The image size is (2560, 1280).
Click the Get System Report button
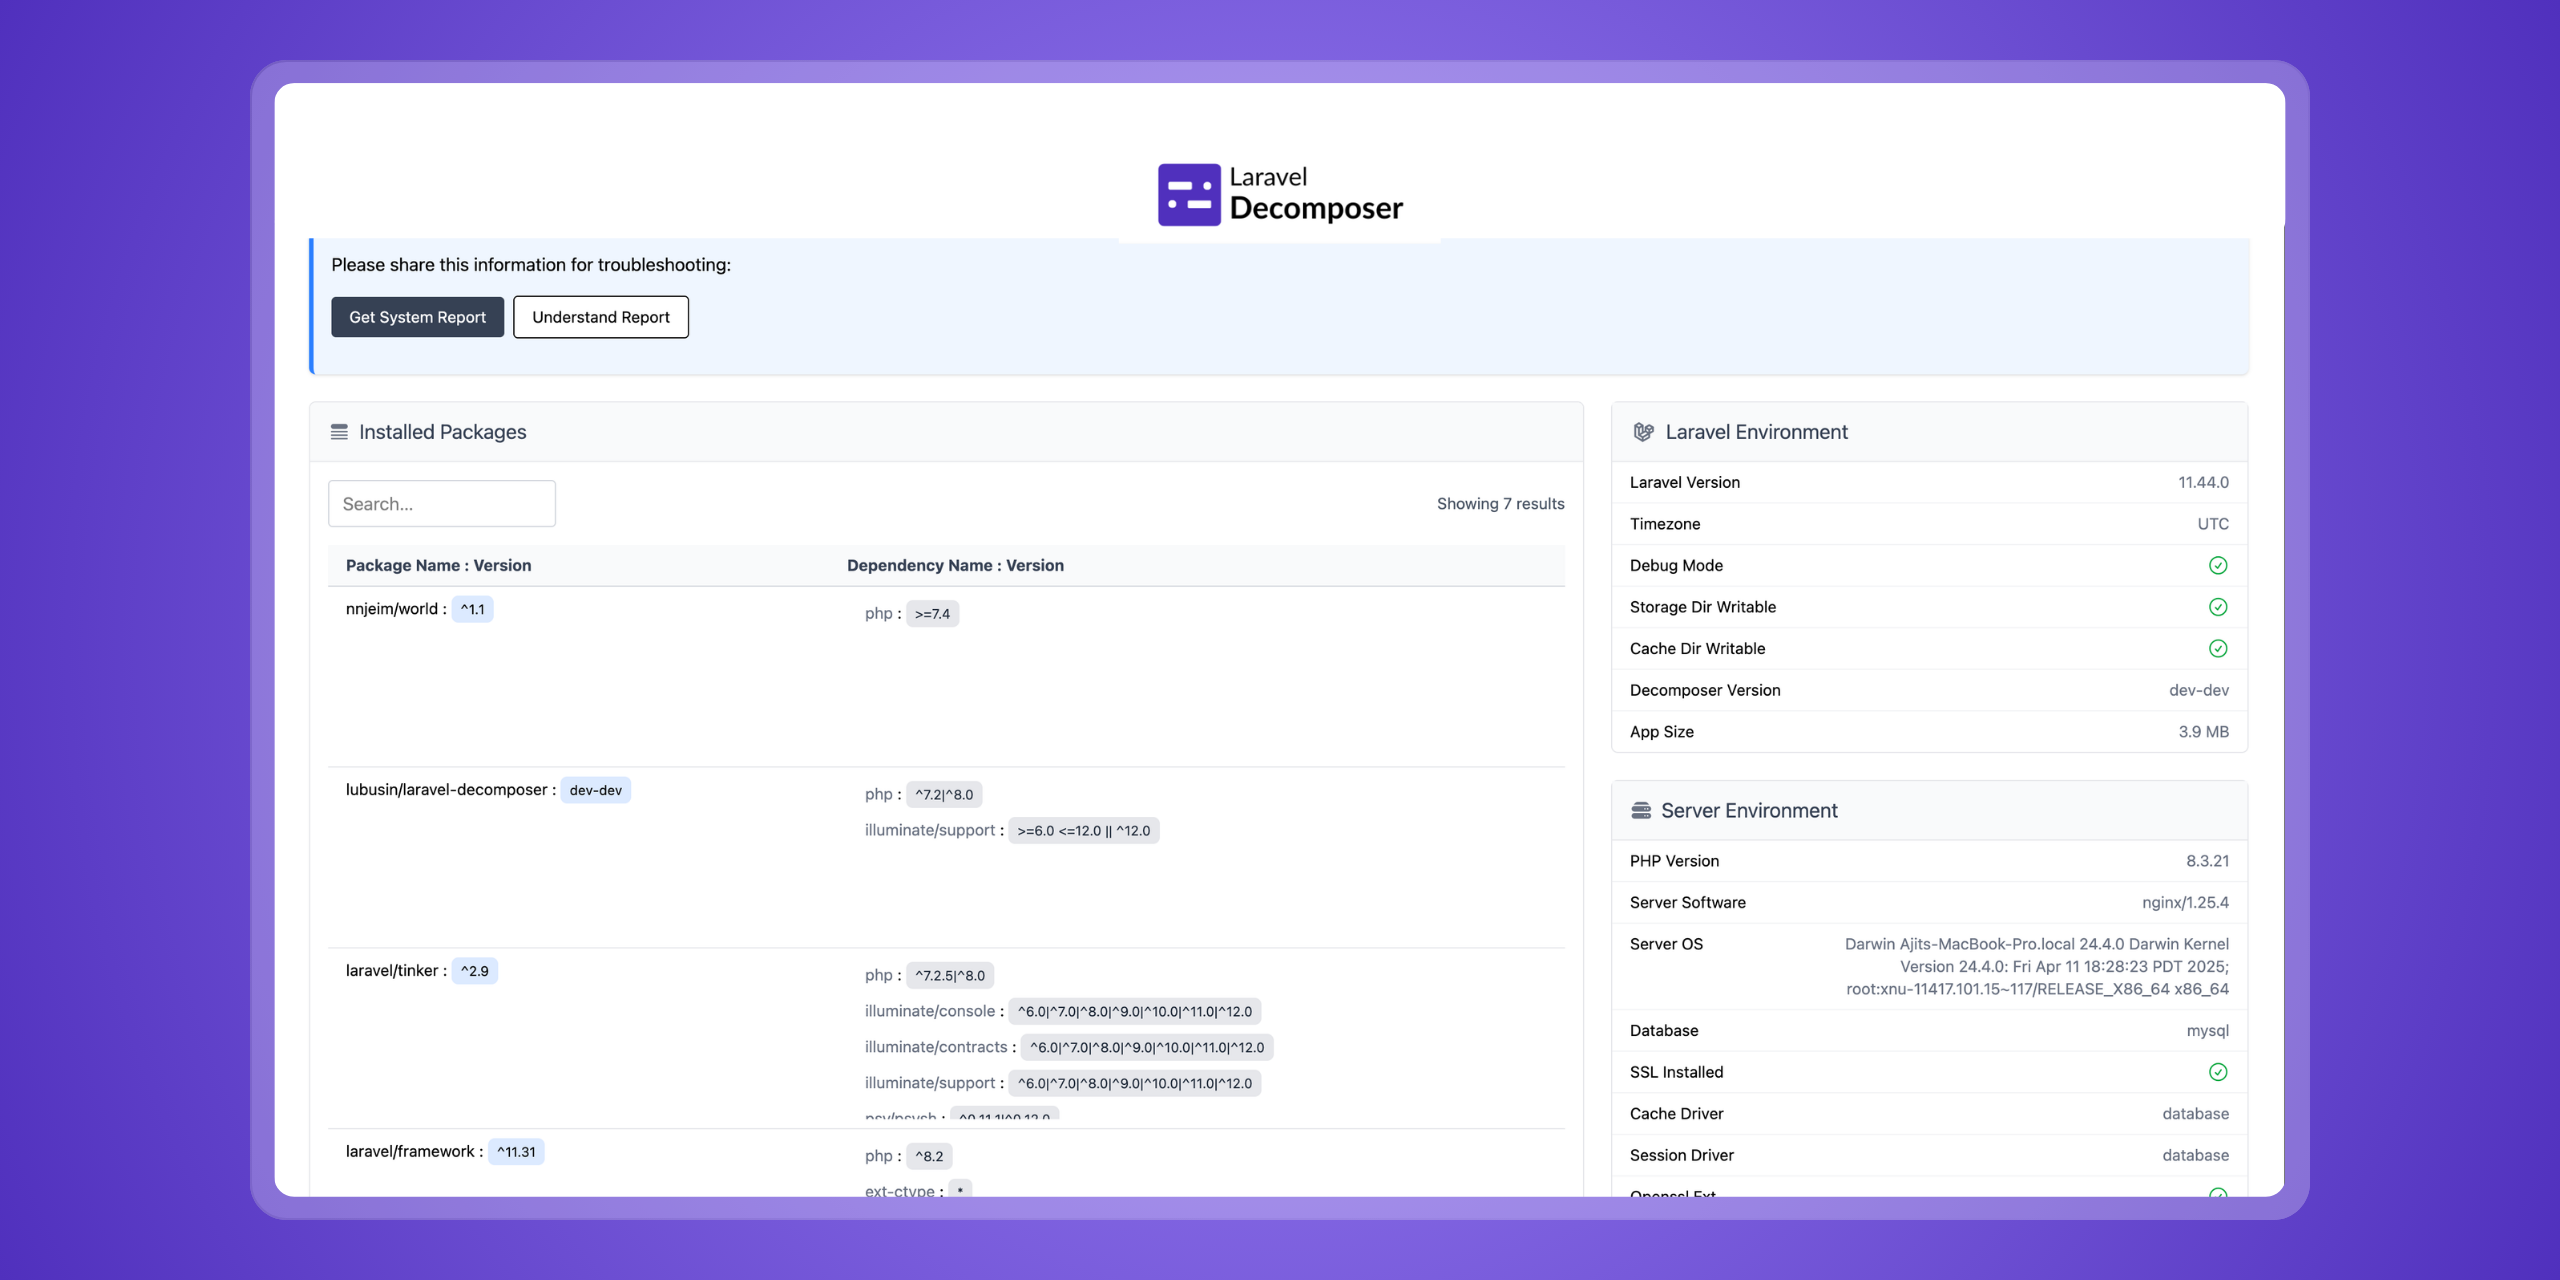[418, 317]
